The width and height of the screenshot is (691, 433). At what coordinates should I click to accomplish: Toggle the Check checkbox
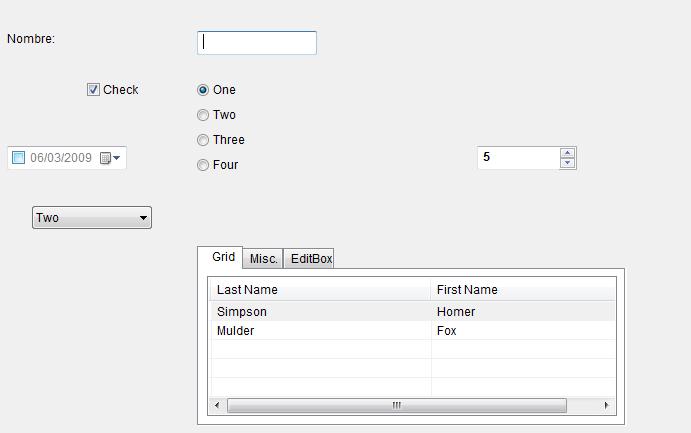coord(94,90)
